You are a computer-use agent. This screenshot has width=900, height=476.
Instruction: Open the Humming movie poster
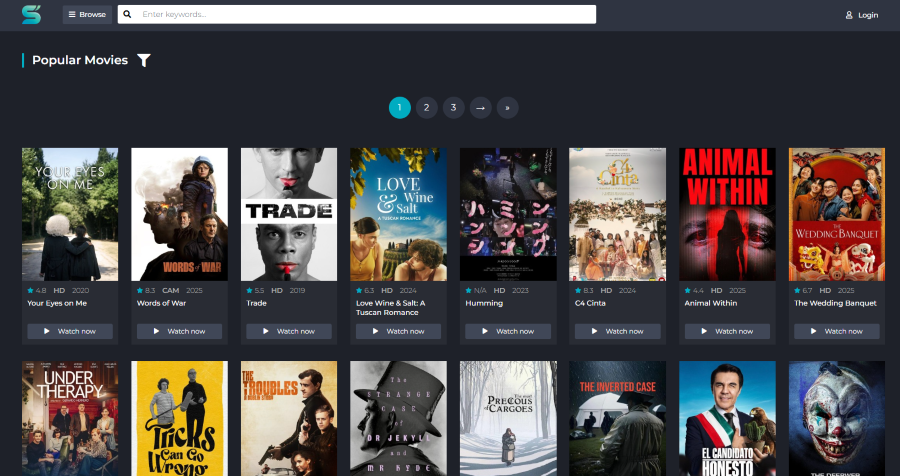point(508,214)
